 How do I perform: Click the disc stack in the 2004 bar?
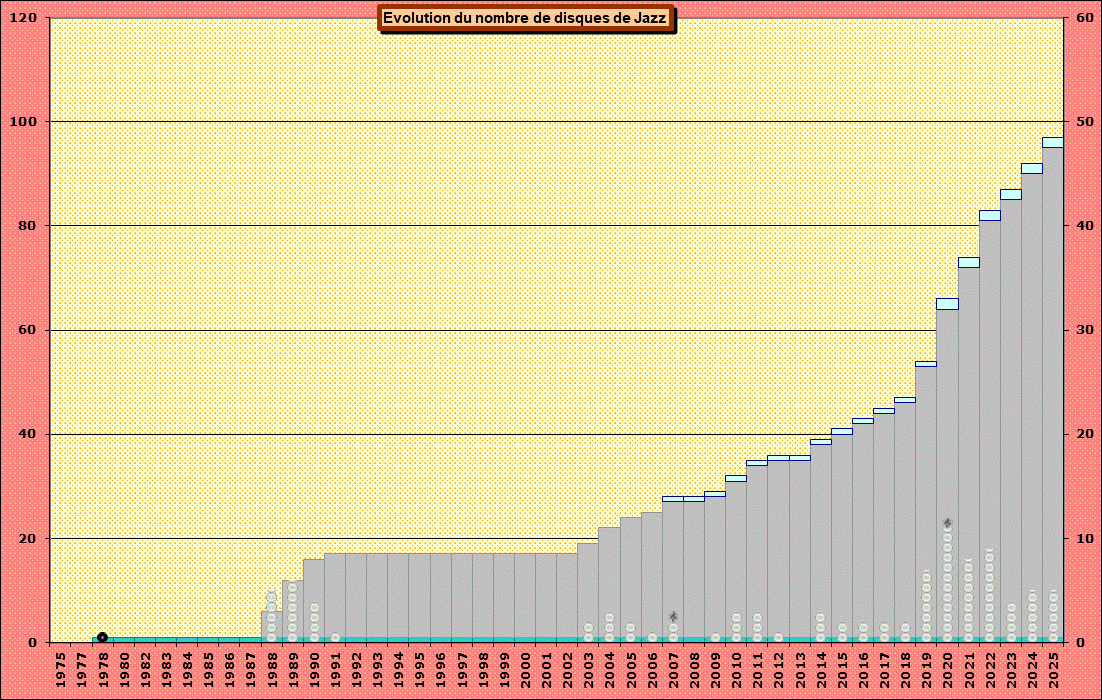click(x=609, y=627)
